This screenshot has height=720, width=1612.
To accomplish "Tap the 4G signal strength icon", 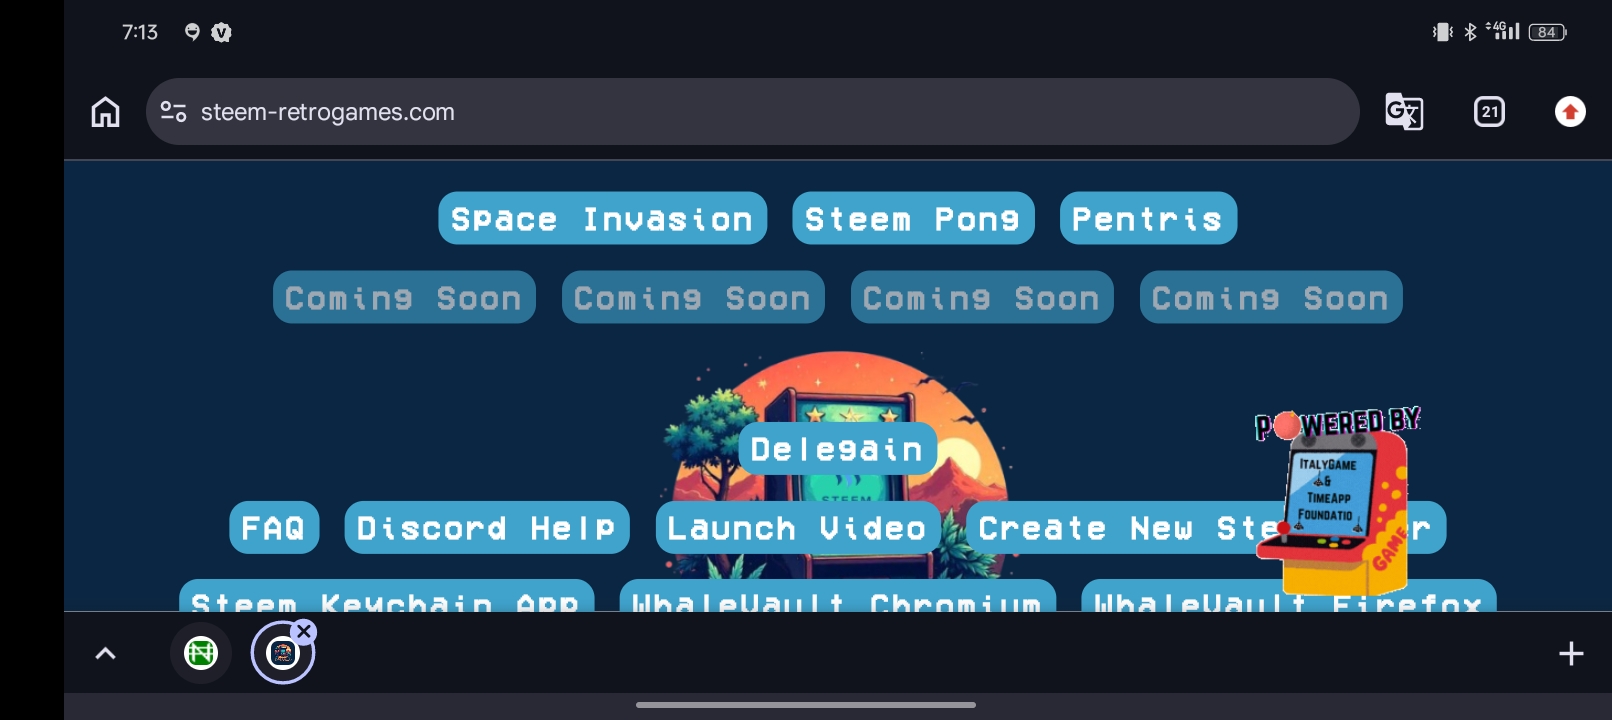I will pyautogui.click(x=1503, y=31).
